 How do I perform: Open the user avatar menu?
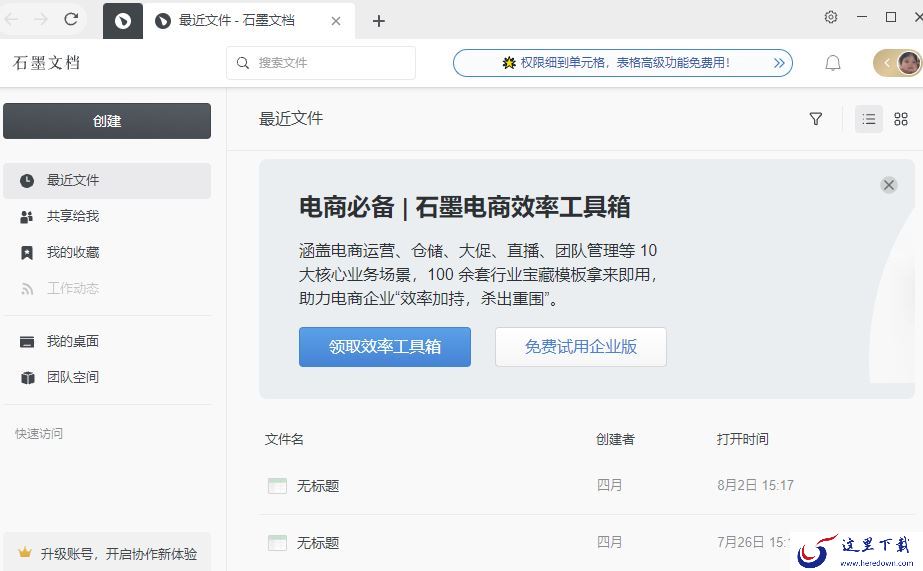click(908, 62)
